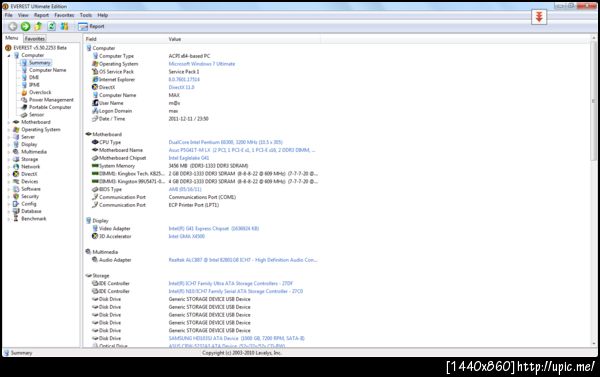Open the File menu
The width and height of the screenshot is (600, 377).
tap(8, 15)
